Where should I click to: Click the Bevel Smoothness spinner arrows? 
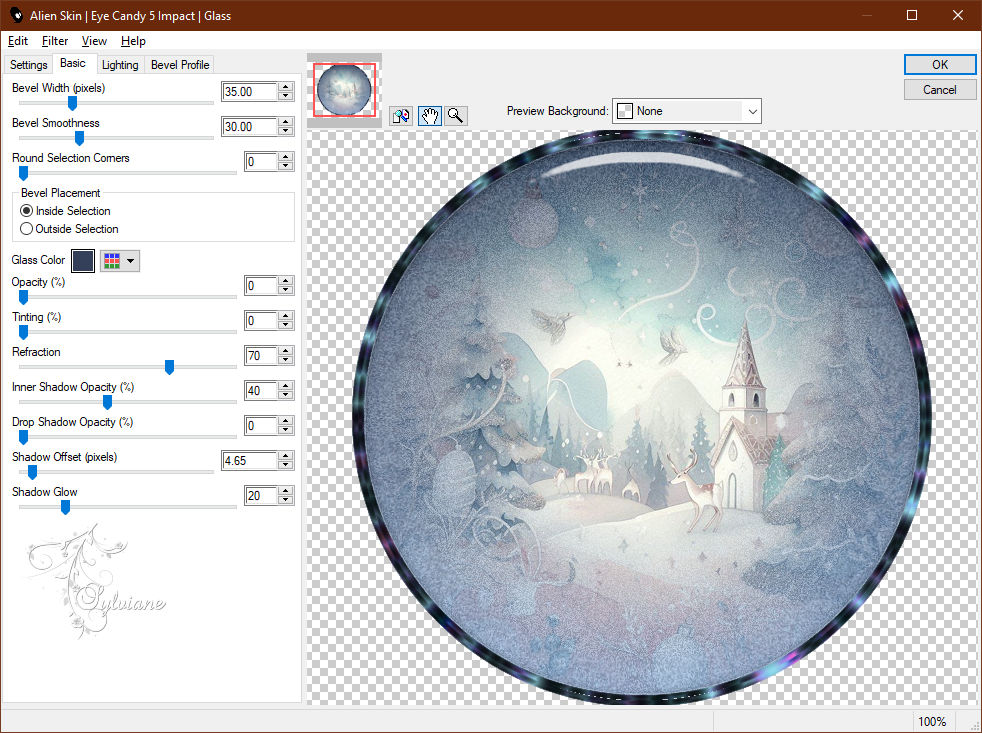(286, 127)
